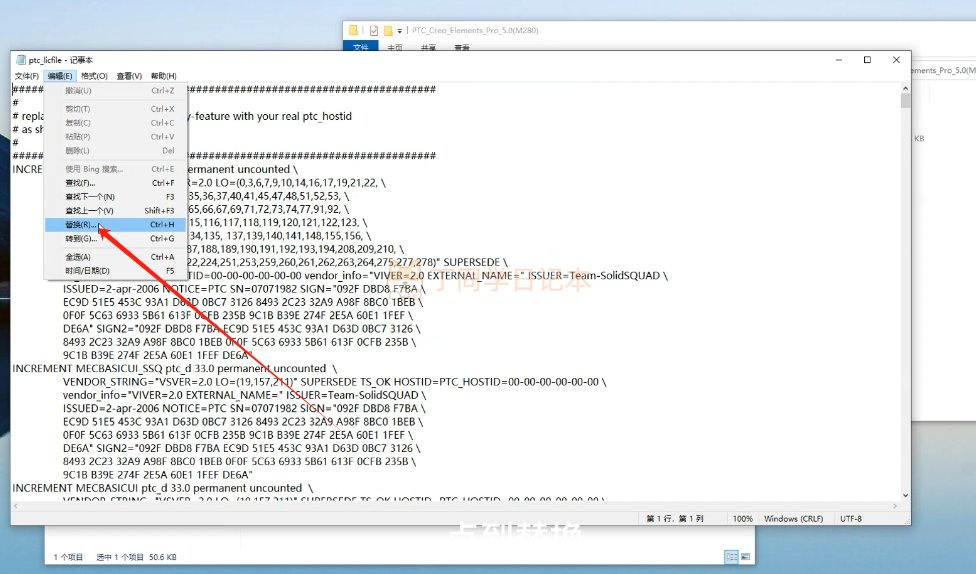
Task: Click the horizontal scrollbar right arrow in Notepad
Action: point(895,506)
